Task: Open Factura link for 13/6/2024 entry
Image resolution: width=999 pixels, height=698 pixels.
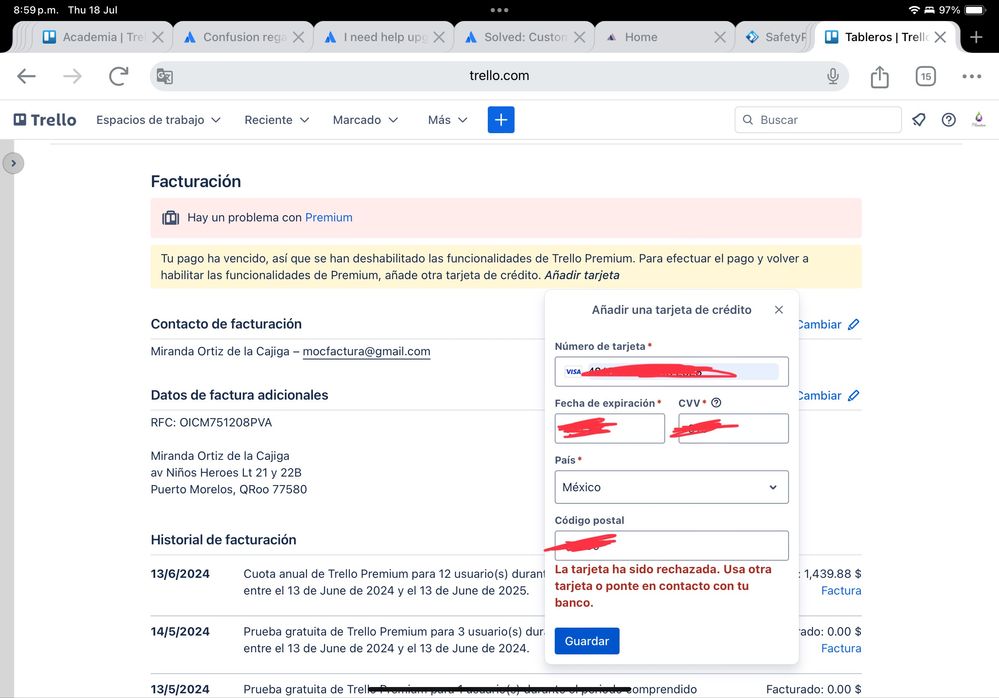Action: [841, 590]
